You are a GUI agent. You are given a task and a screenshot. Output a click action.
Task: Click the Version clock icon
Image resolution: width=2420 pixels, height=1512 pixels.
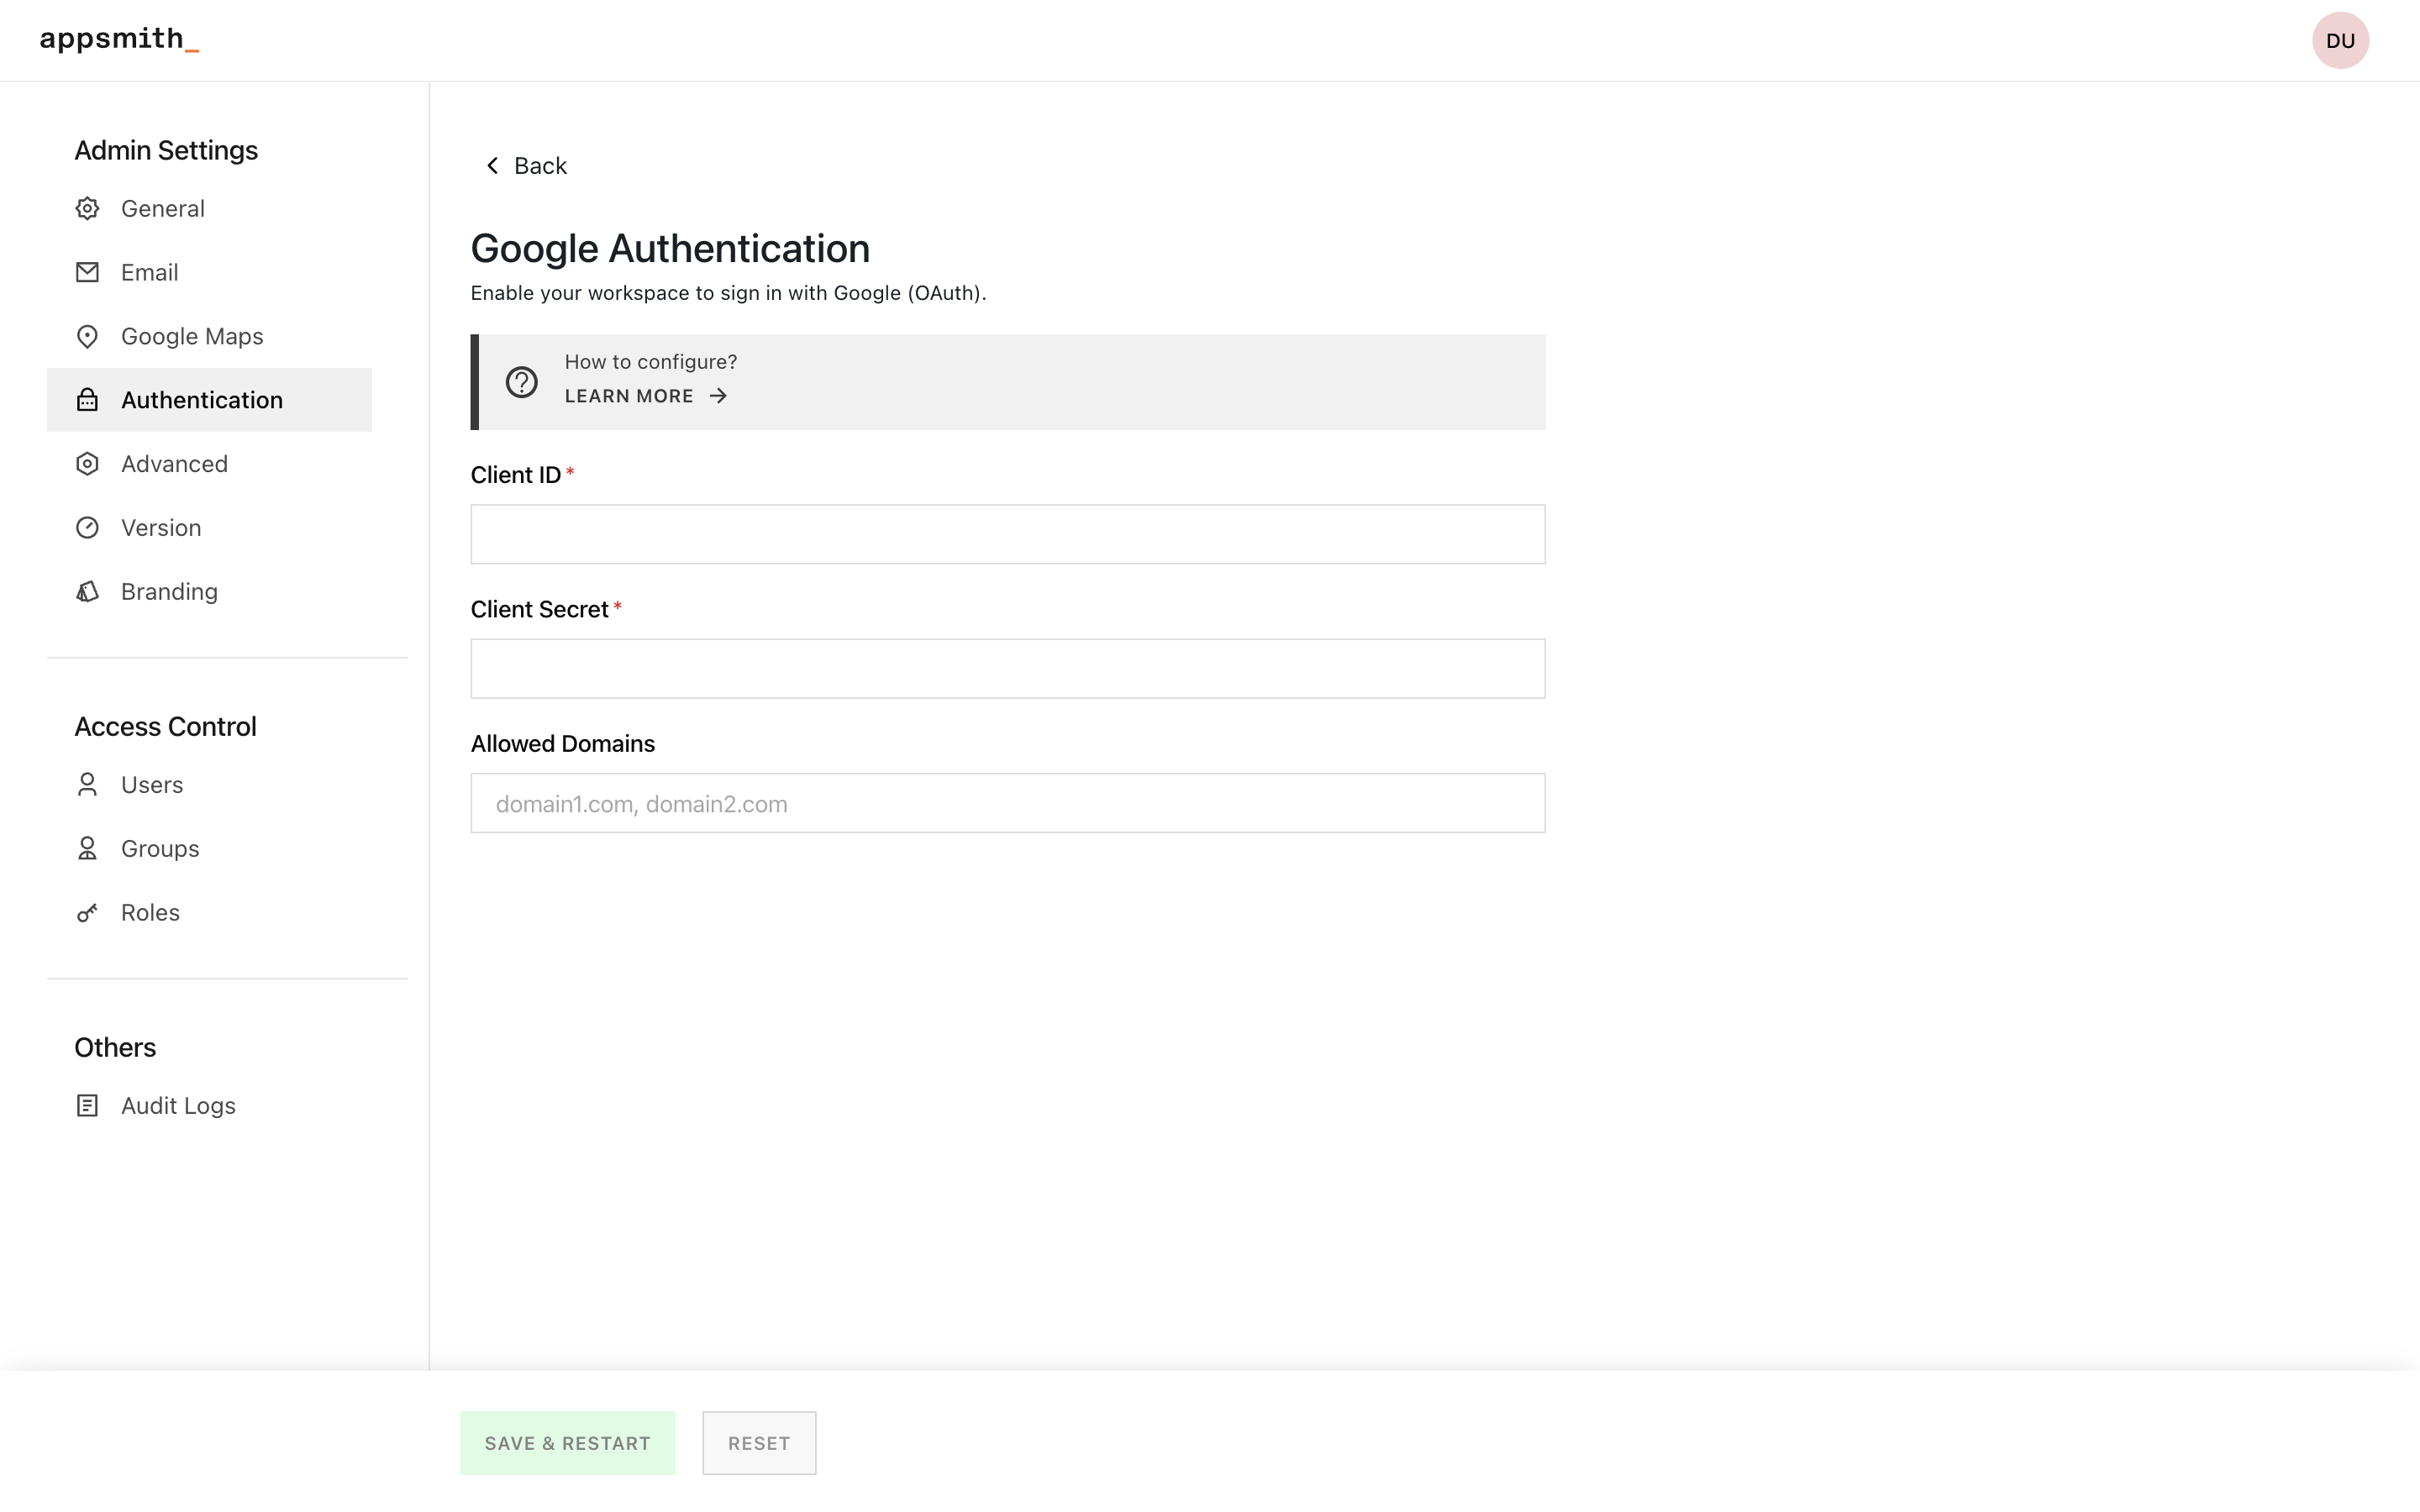coord(87,527)
